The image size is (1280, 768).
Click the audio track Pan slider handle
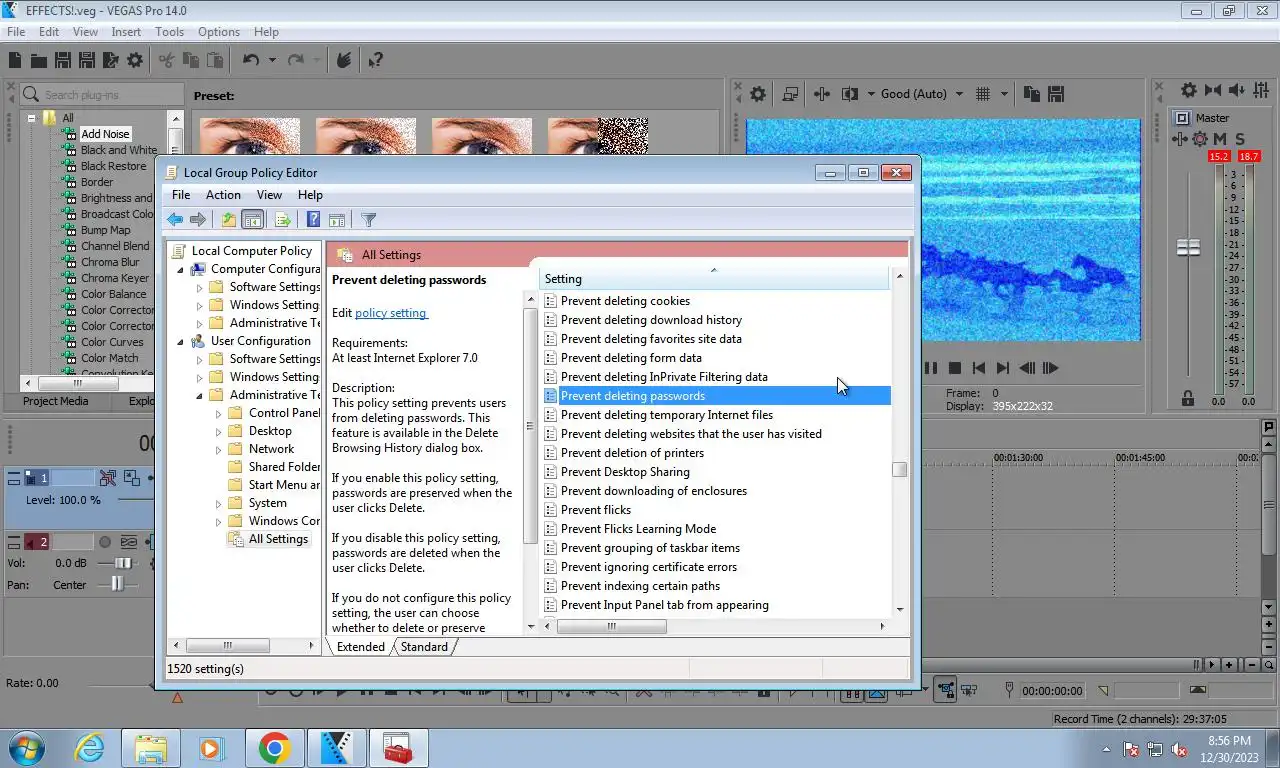click(x=117, y=584)
